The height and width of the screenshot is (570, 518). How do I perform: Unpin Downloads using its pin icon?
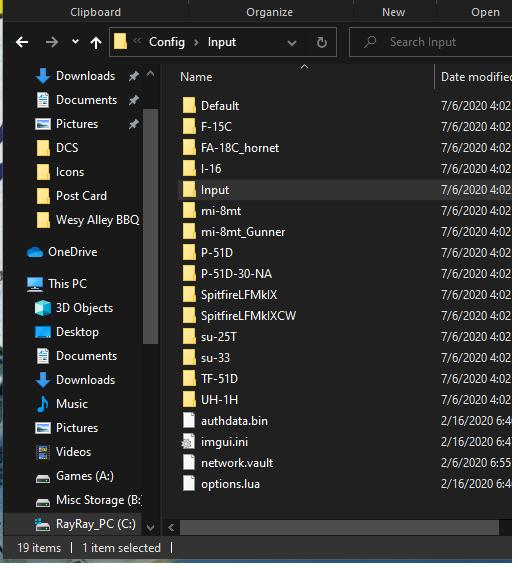coord(134,76)
